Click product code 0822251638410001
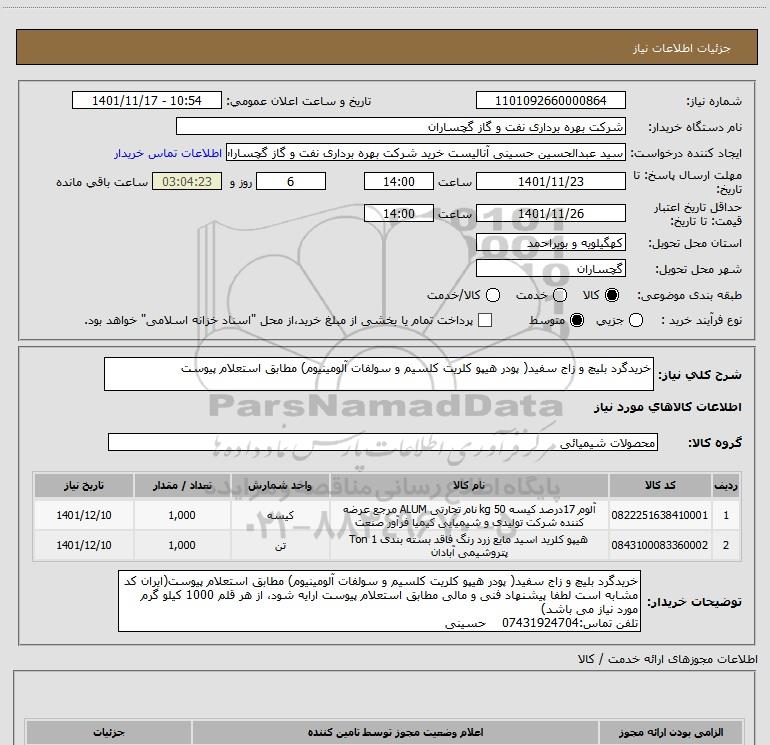 (x=660, y=515)
